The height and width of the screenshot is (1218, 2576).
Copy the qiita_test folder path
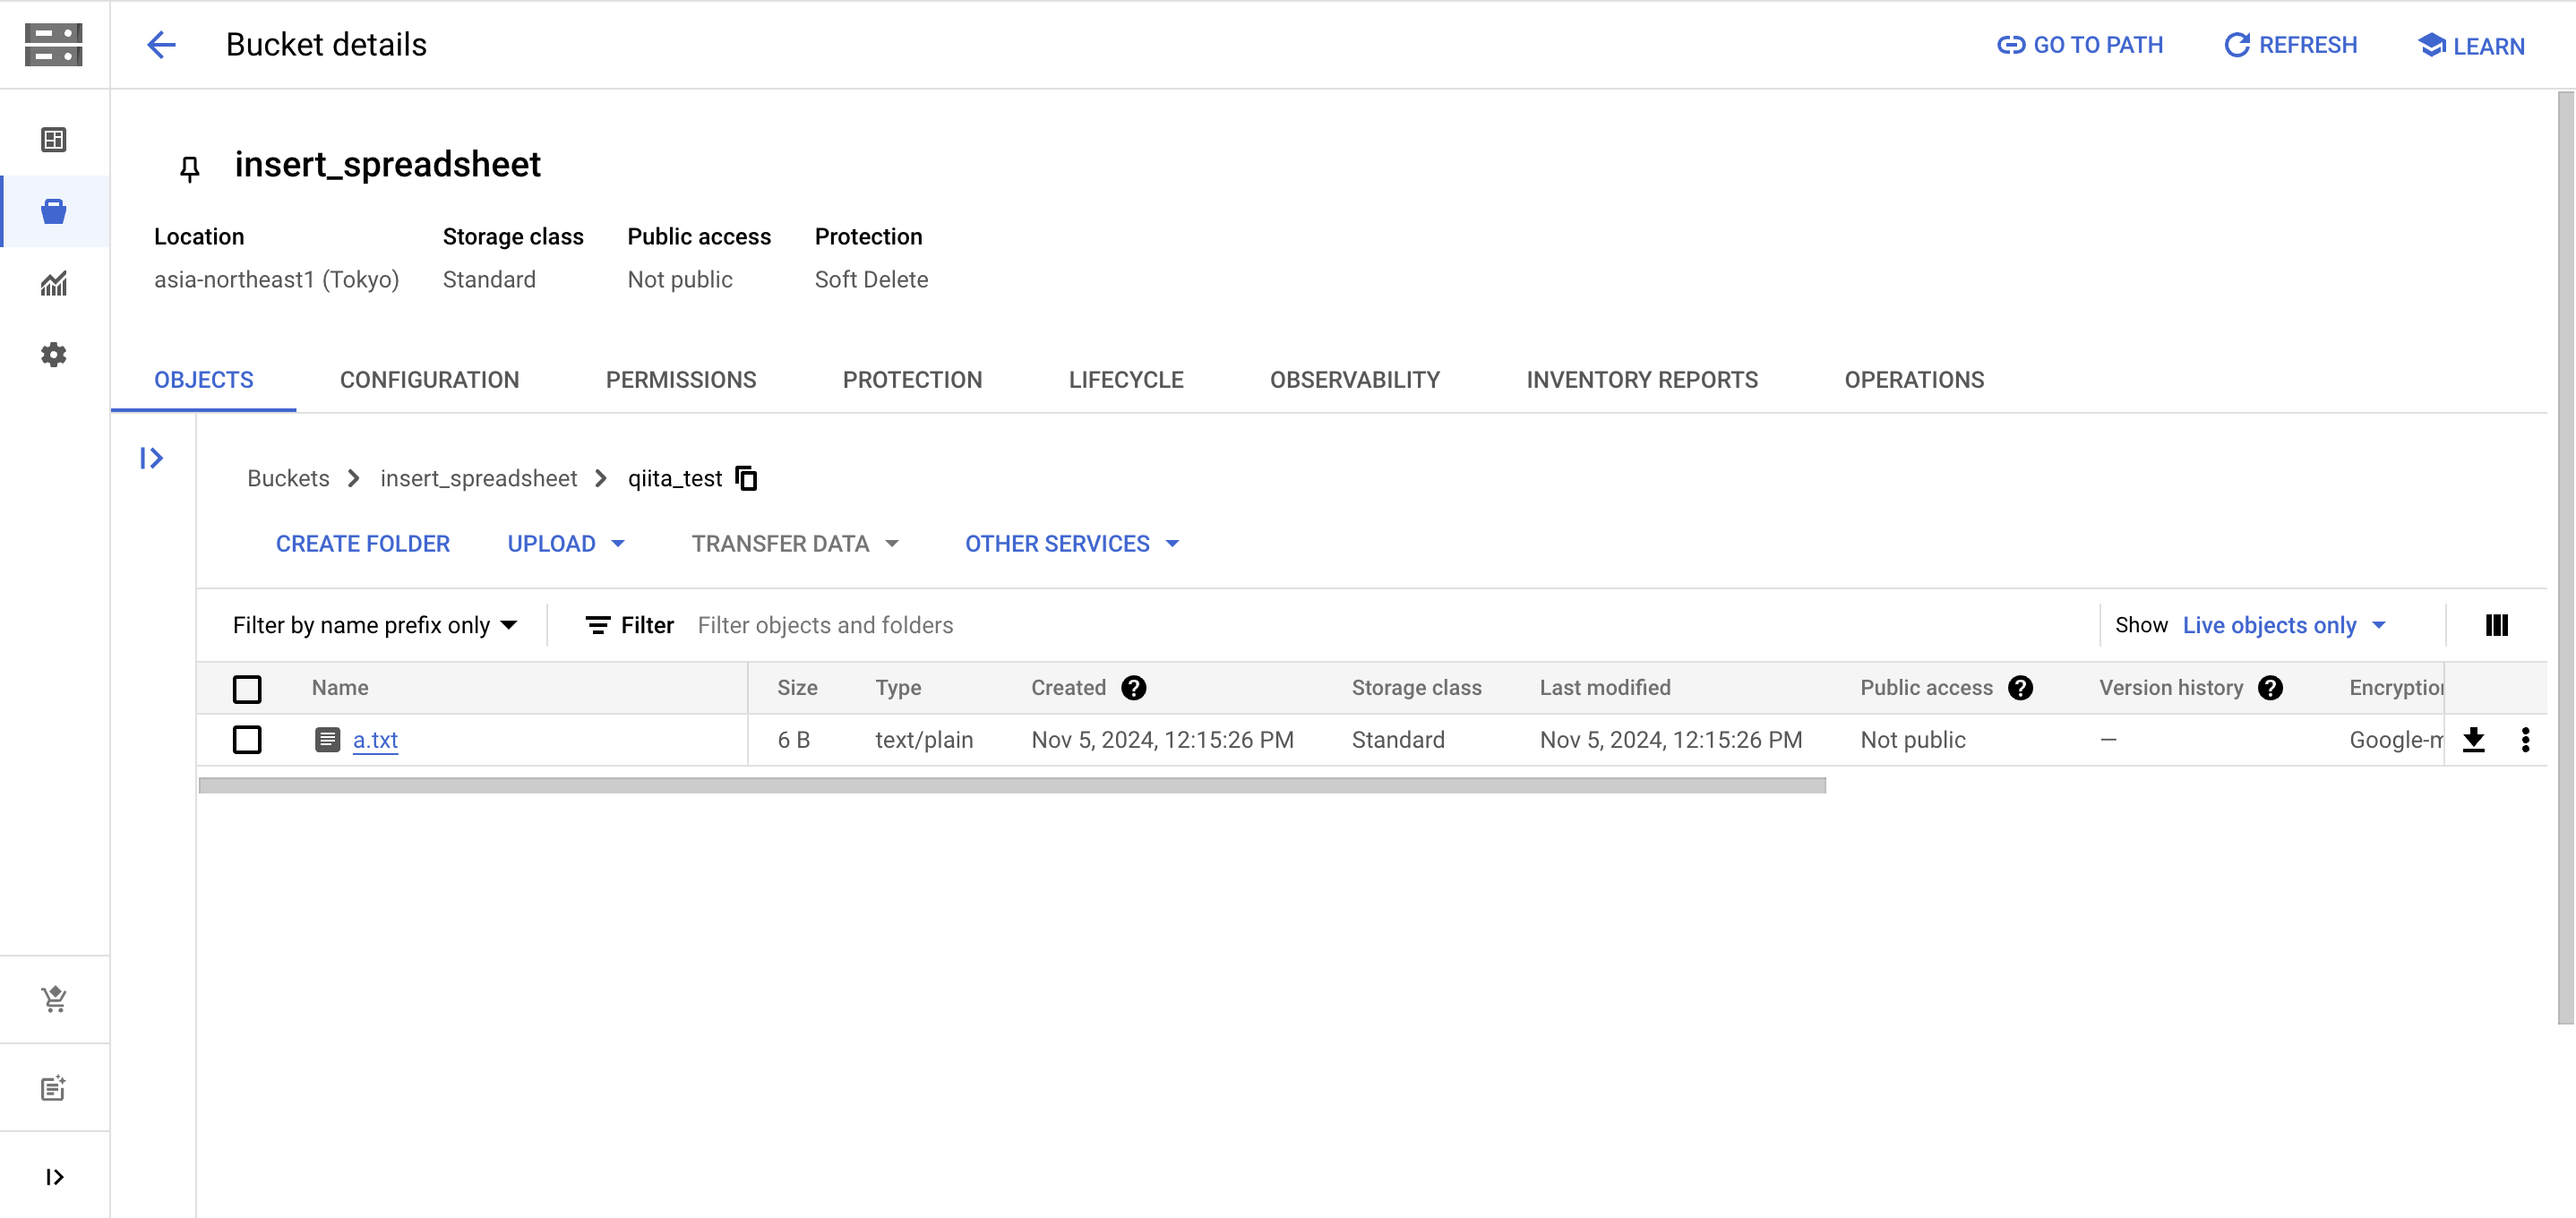(x=746, y=478)
